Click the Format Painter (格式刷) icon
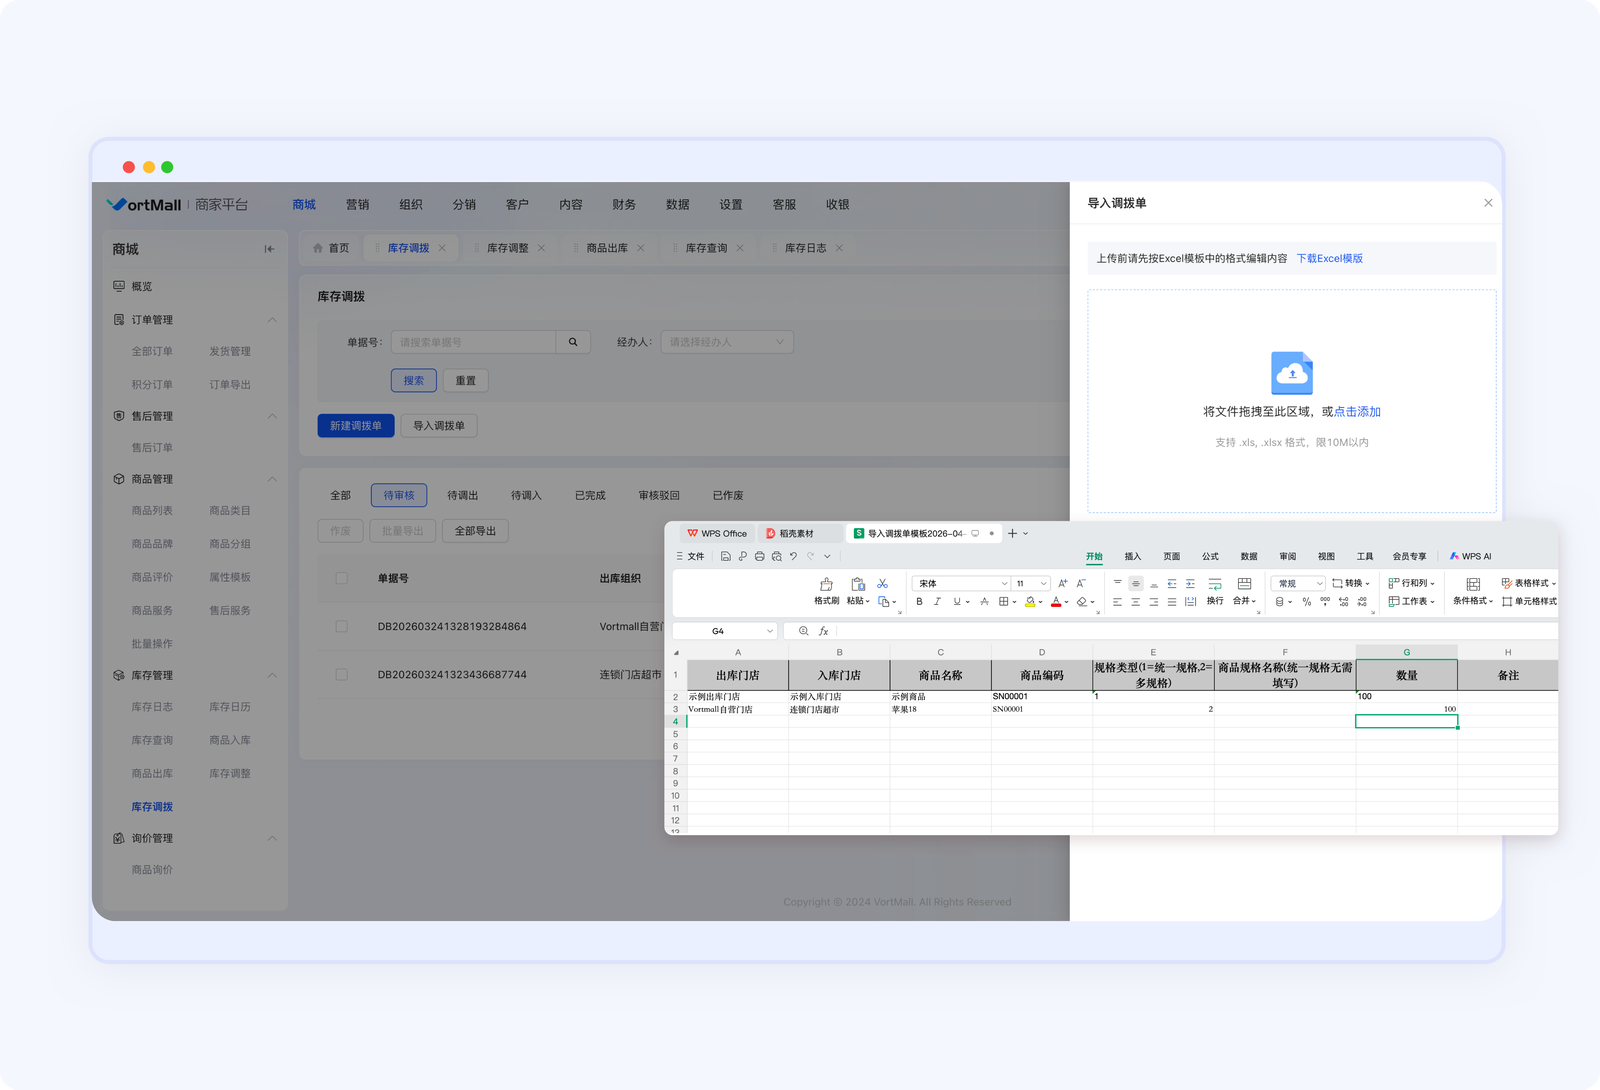The height and width of the screenshot is (1090, 1600). [826, 585]
